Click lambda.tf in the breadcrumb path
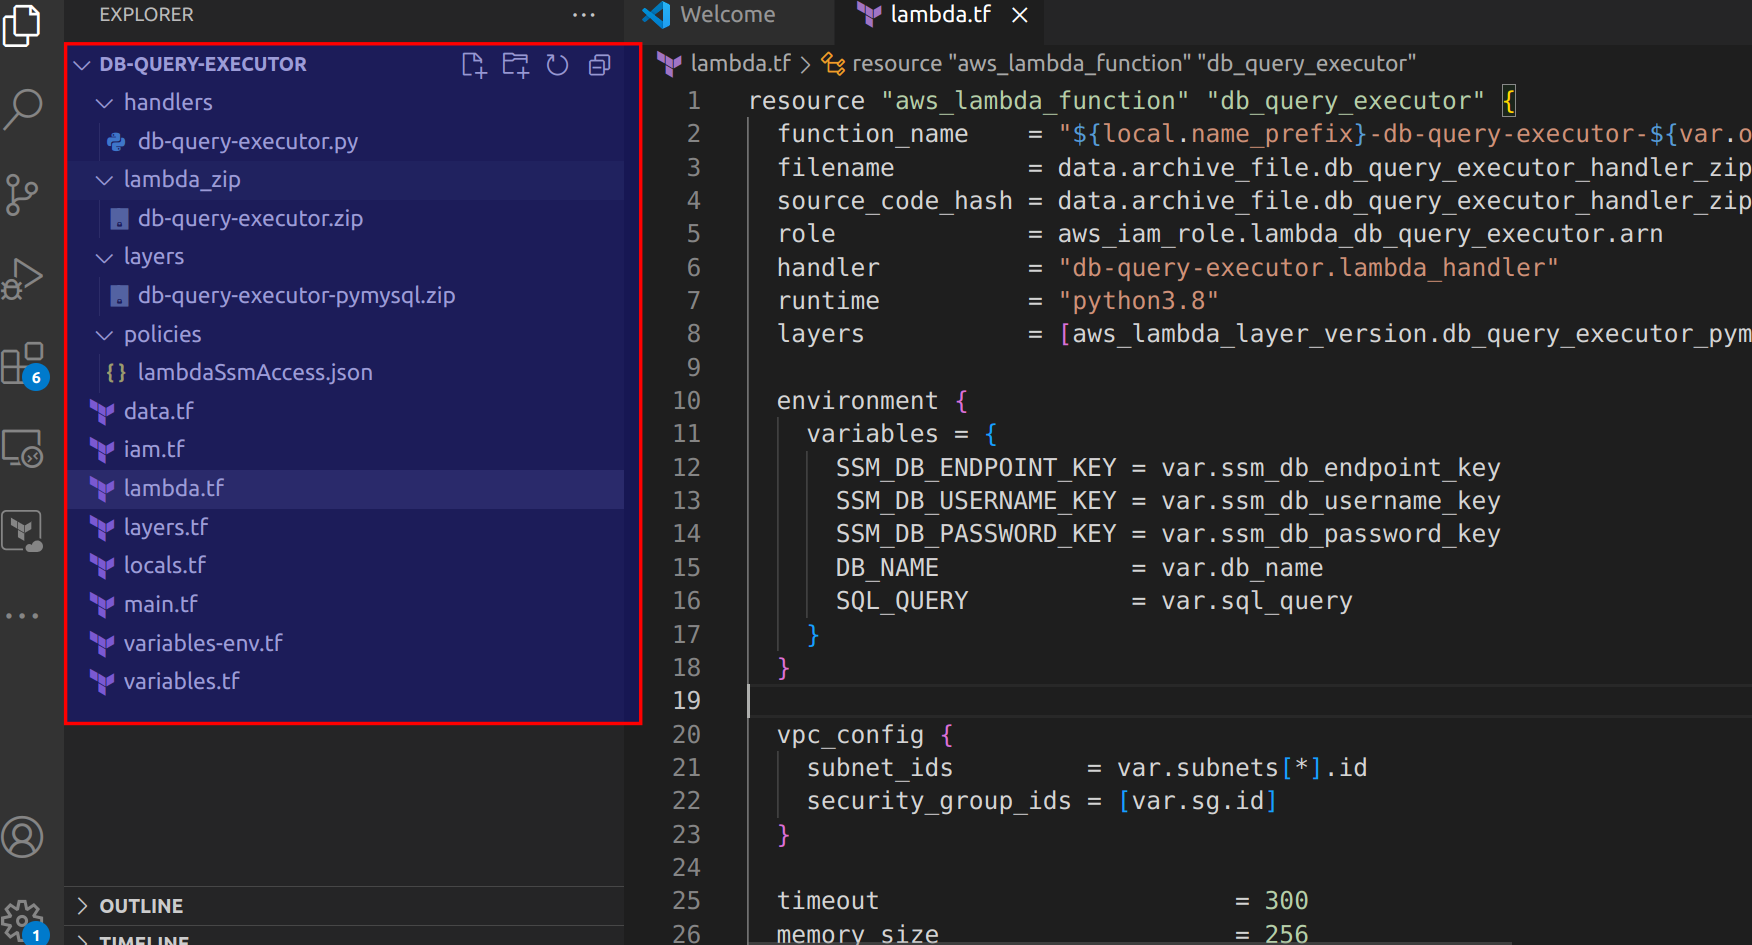This screenshot has height=945, width=1752. click(x=740, y=64)
